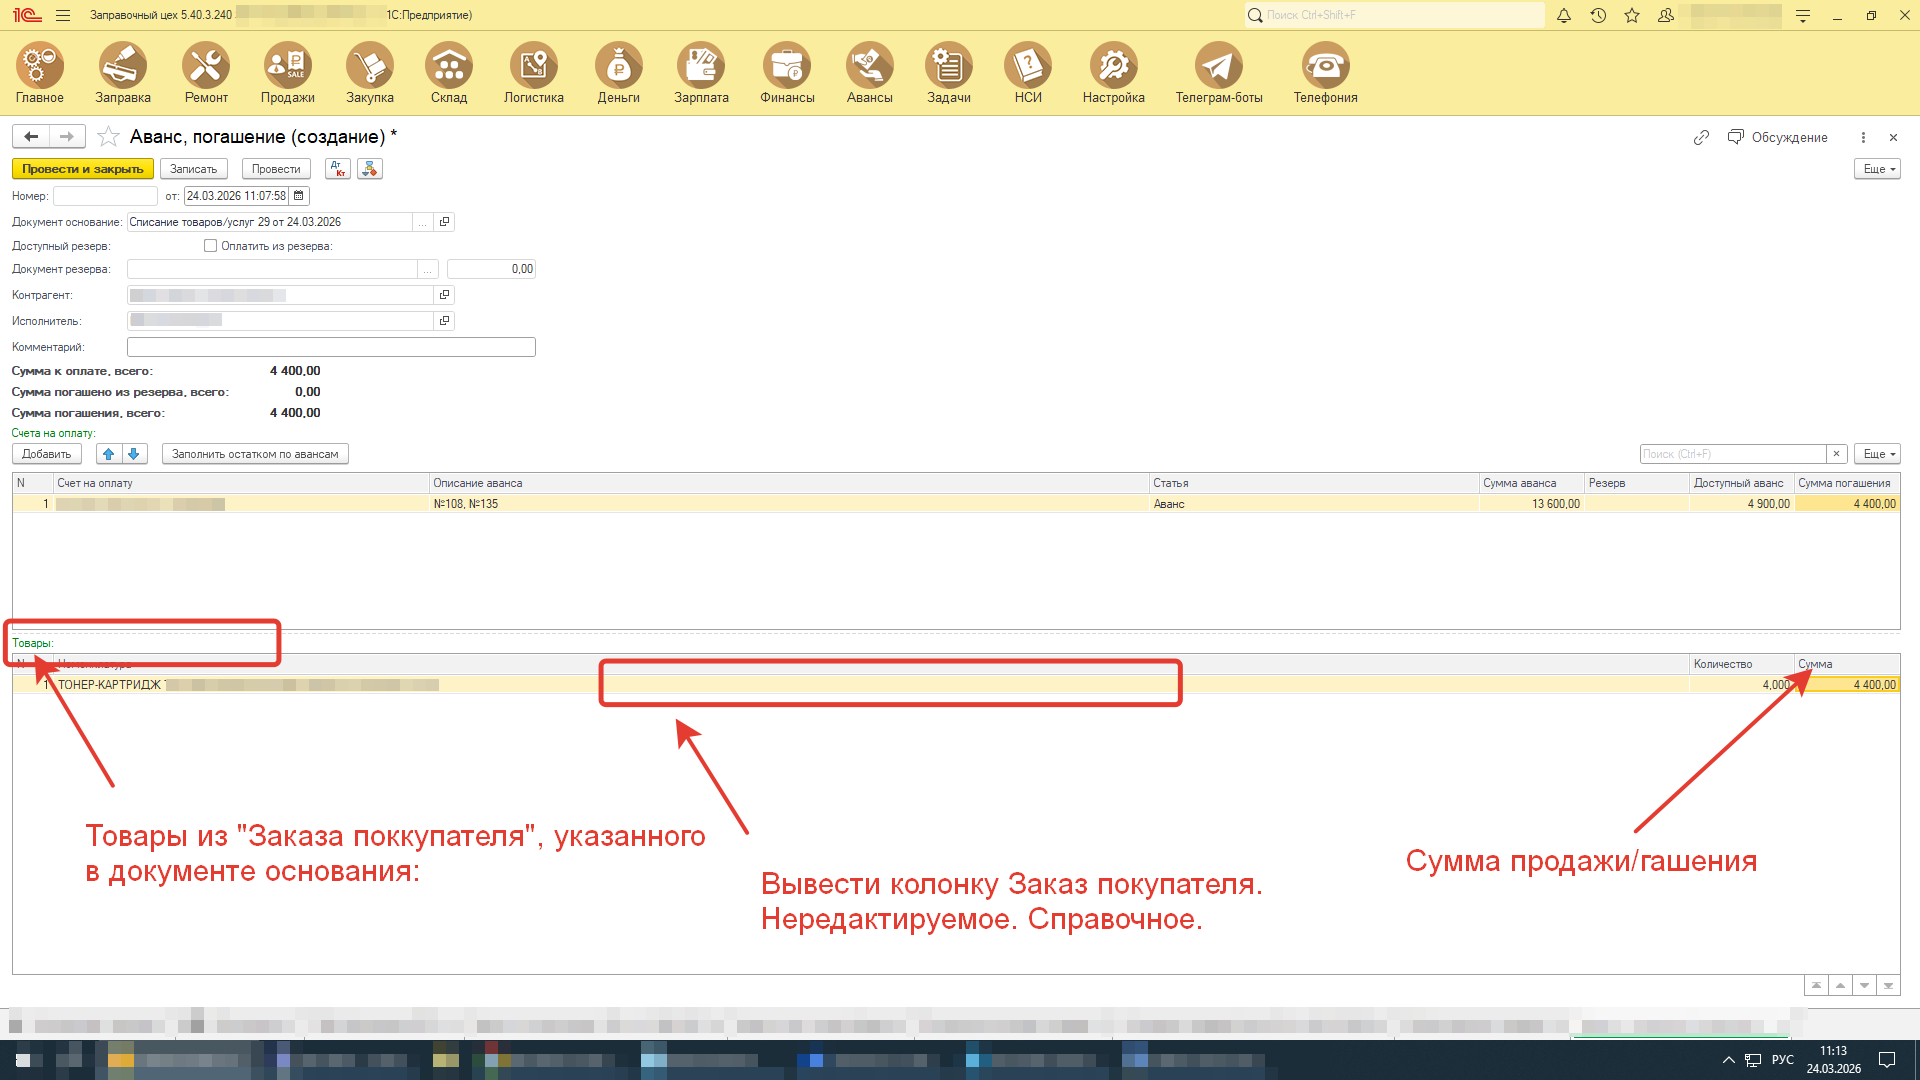Click the notifications bell icon
This screenshot has height=1080, width=1920.
click(x=1564, y=15)
